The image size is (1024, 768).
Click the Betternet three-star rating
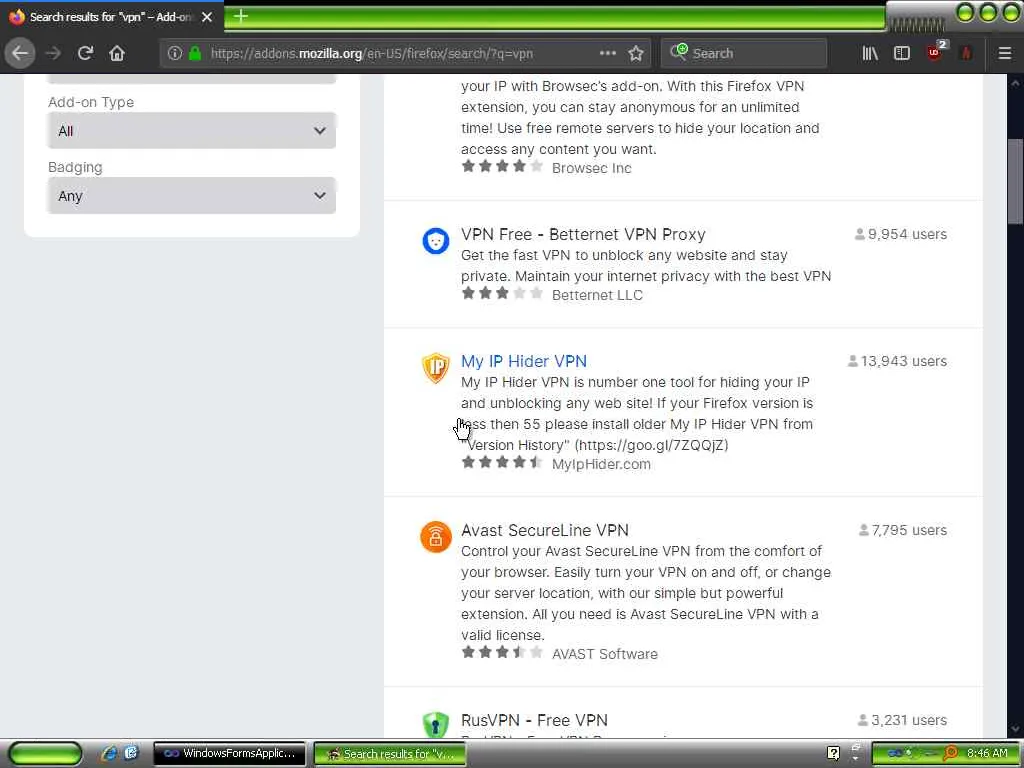502,293
